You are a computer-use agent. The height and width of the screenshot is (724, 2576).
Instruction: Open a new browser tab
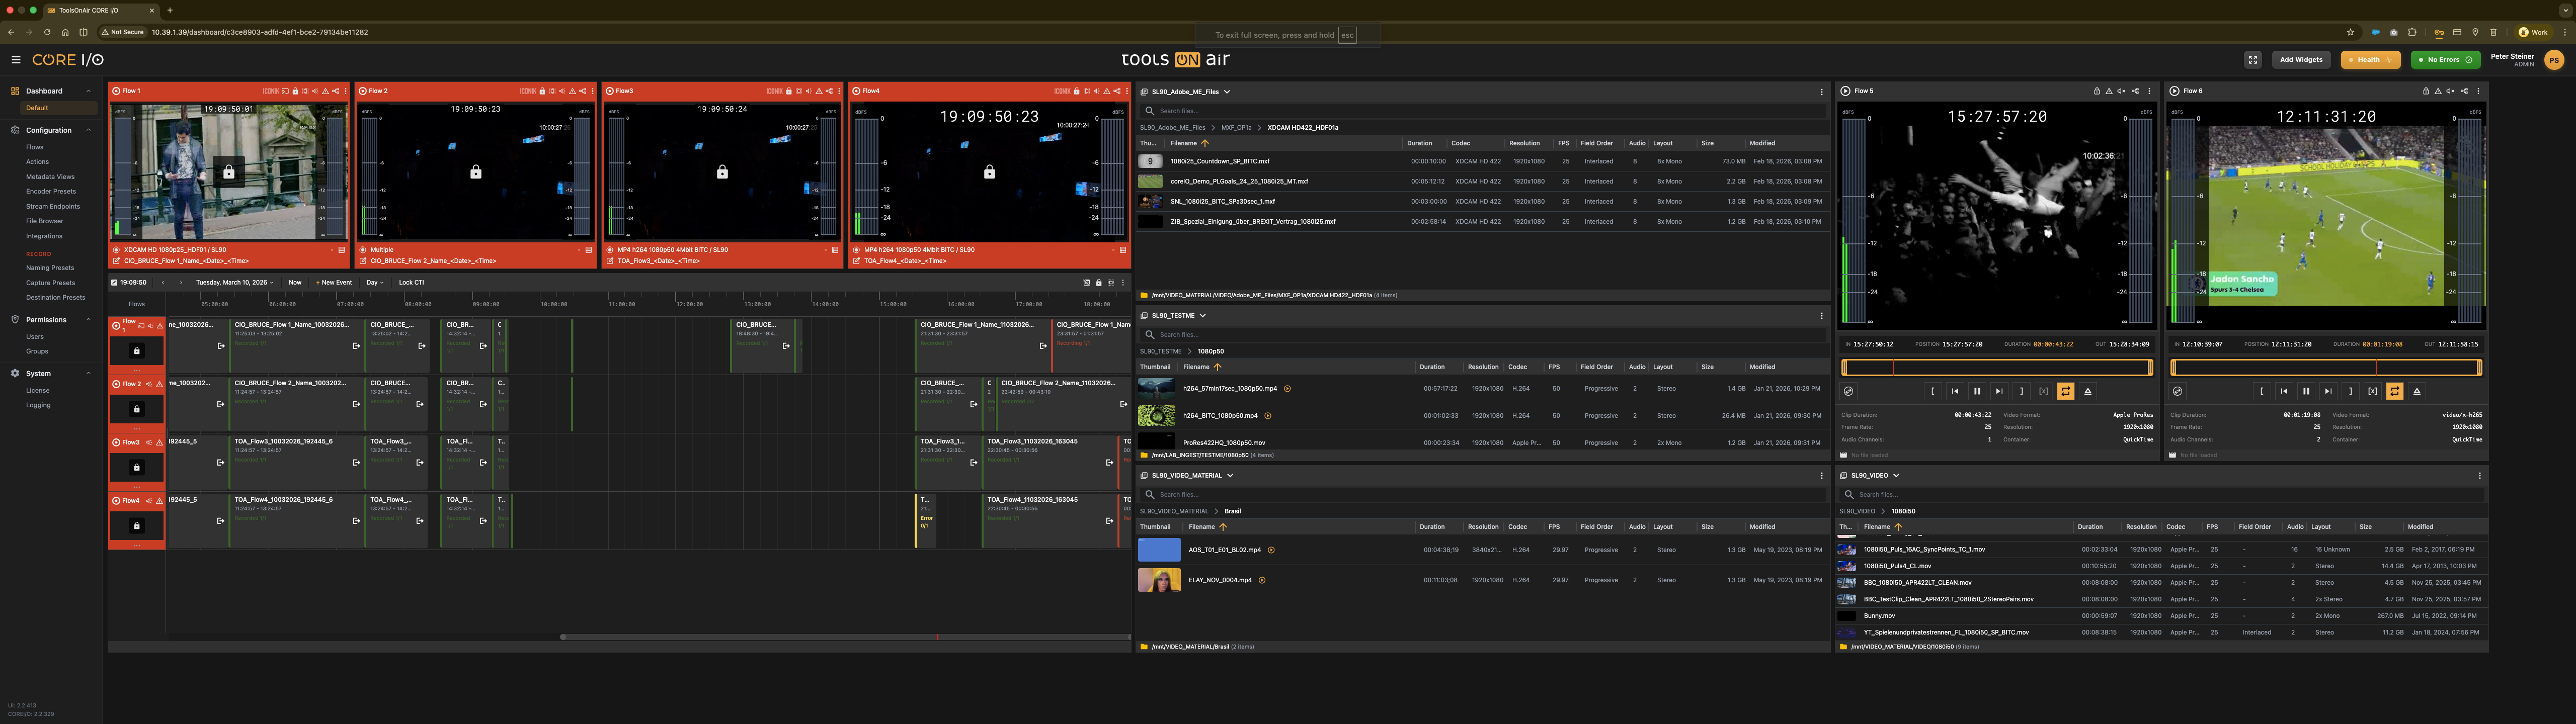(170, 10)
